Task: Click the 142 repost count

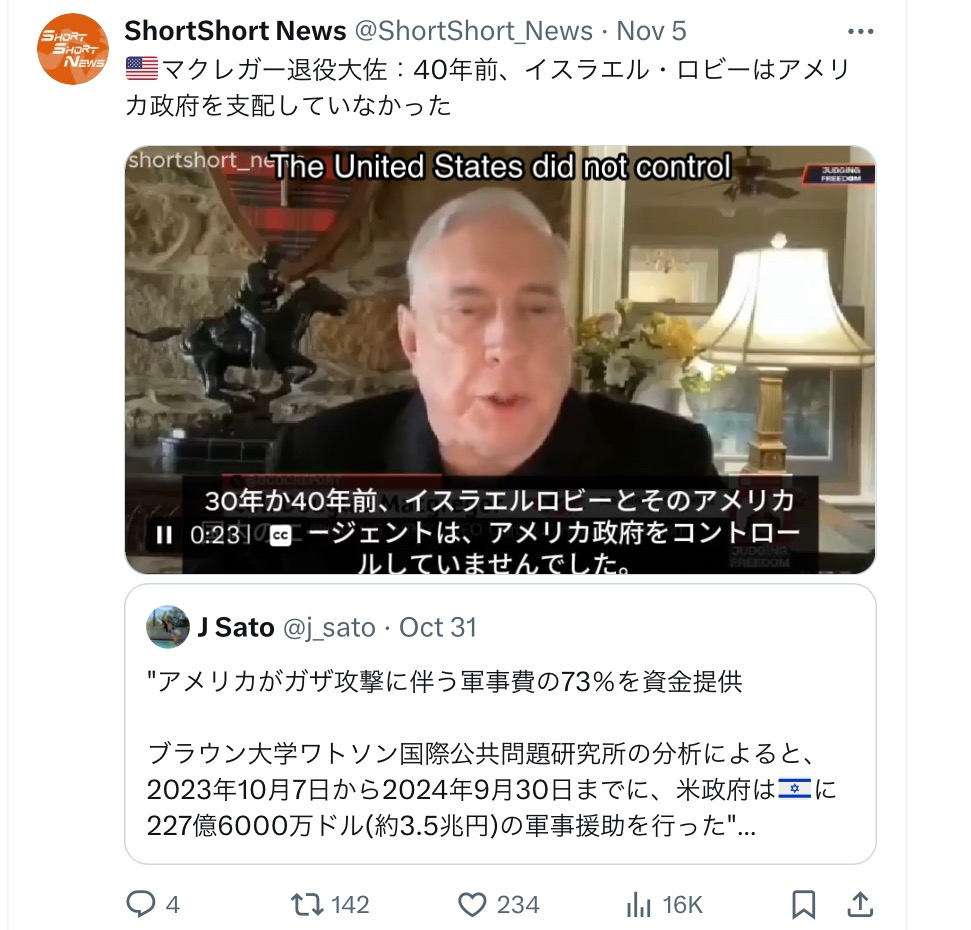Action: click(x=350, y=905)
